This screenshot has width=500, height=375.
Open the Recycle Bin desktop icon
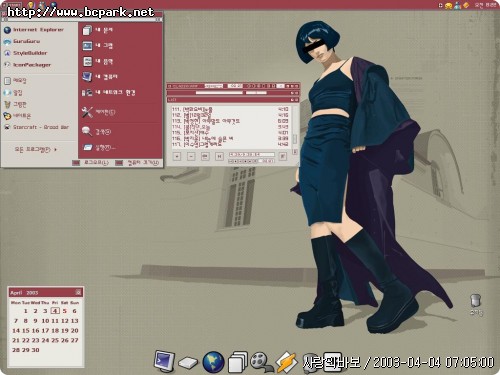pos(476,300)
